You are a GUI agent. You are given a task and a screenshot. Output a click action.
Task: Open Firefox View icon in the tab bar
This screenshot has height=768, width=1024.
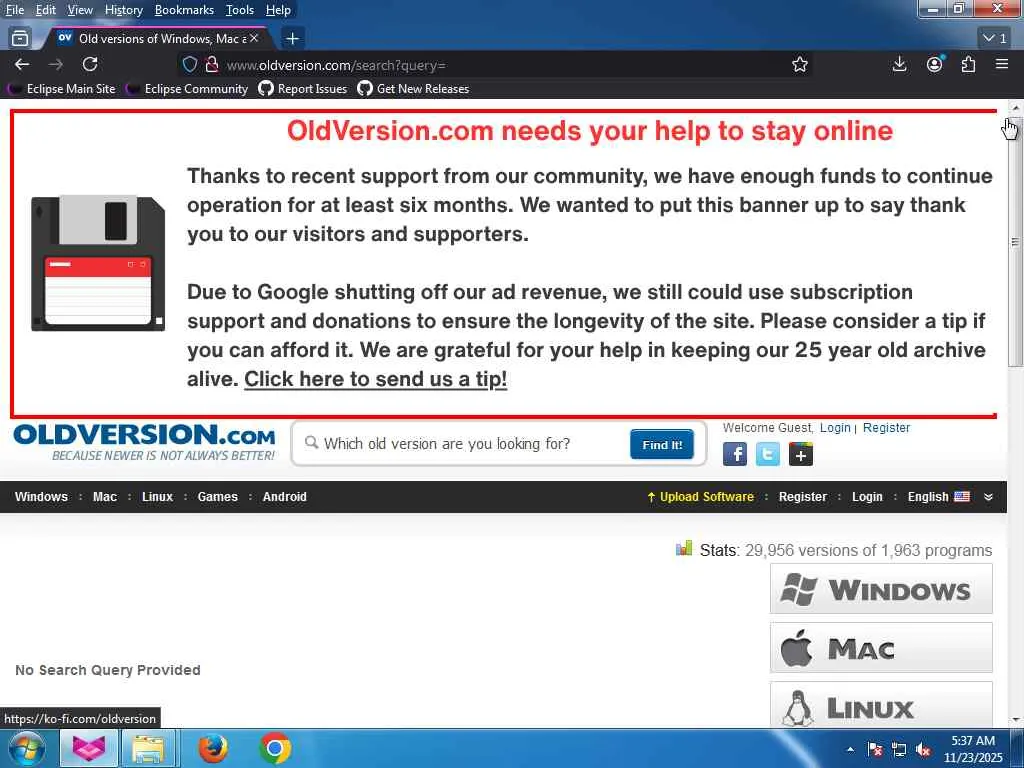point(20,39)
